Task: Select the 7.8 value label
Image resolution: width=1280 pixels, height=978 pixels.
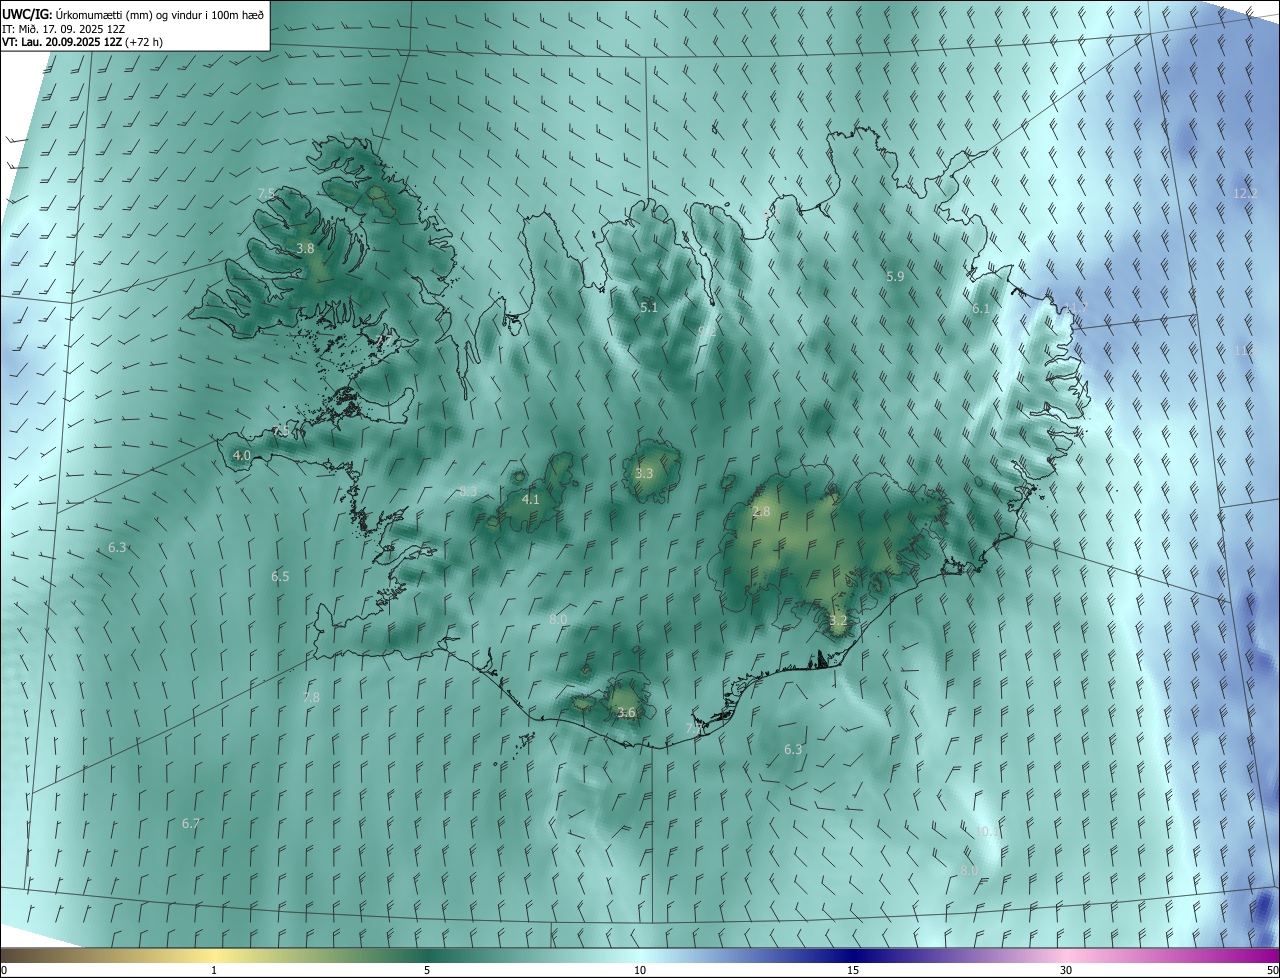Action: [311, 697]
